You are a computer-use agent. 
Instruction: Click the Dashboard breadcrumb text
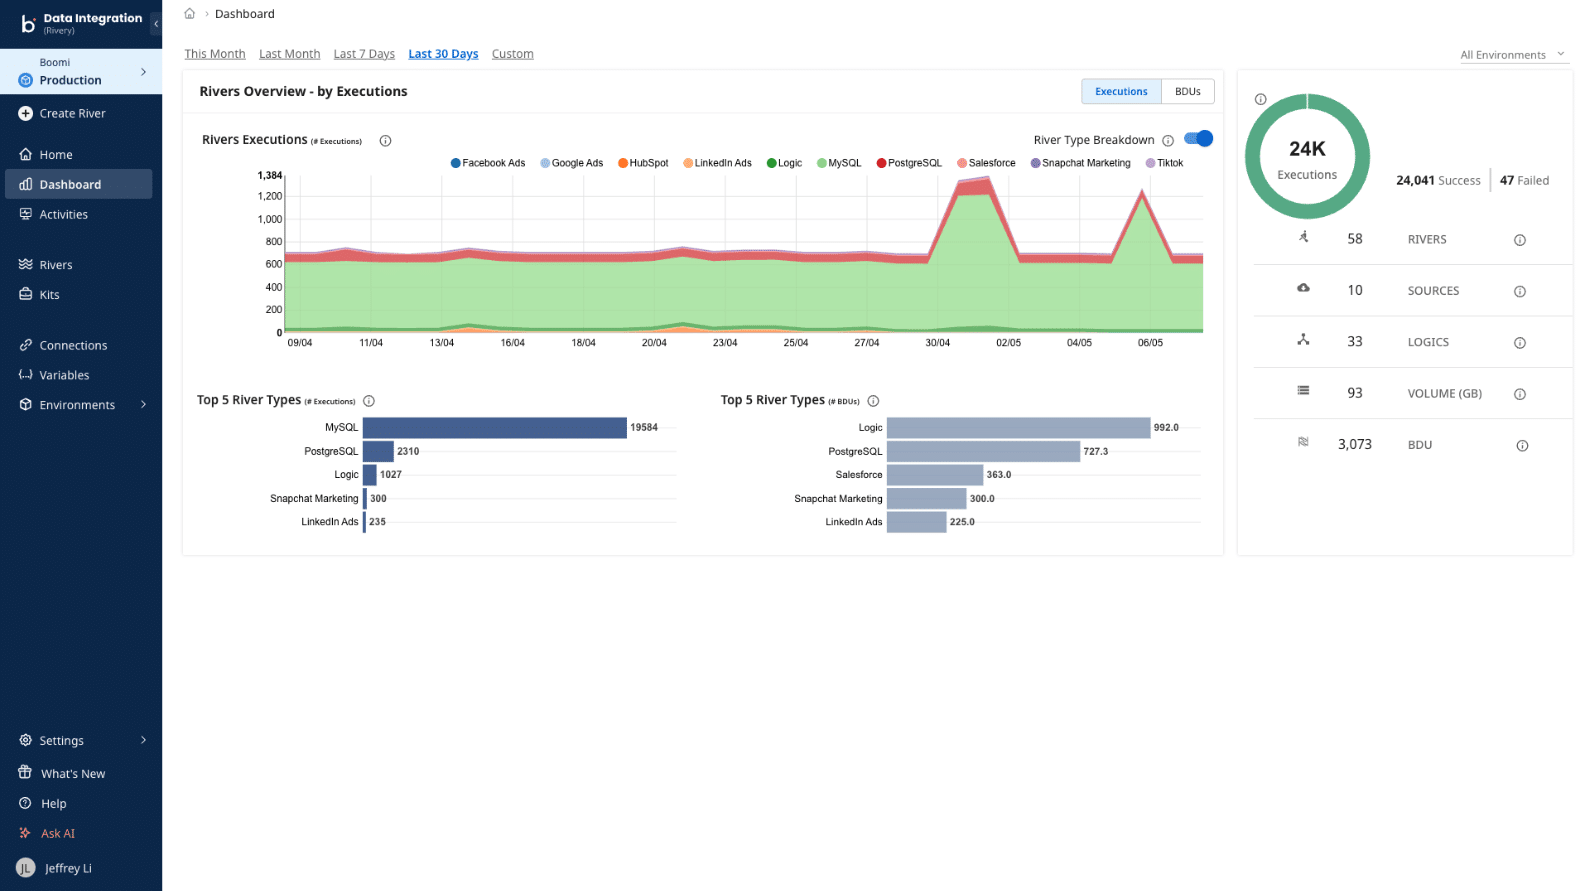[x=245, y=14]
